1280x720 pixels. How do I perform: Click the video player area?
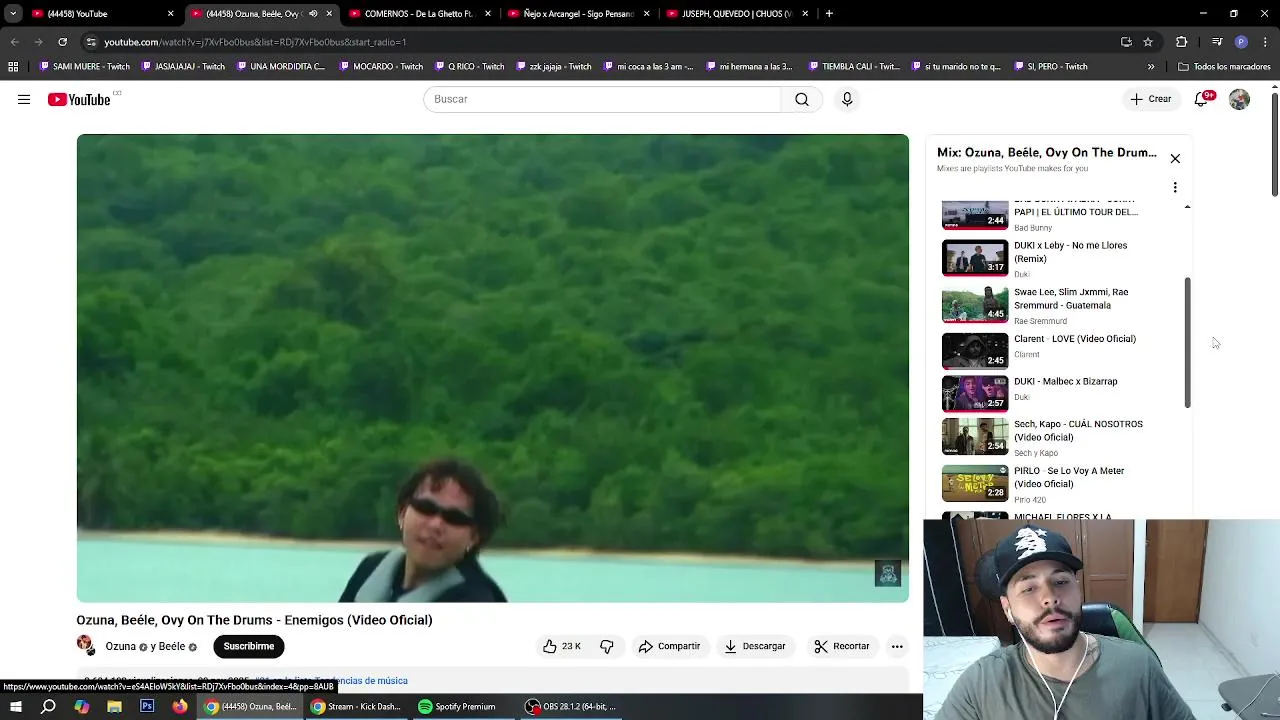(x=493, y=368)
